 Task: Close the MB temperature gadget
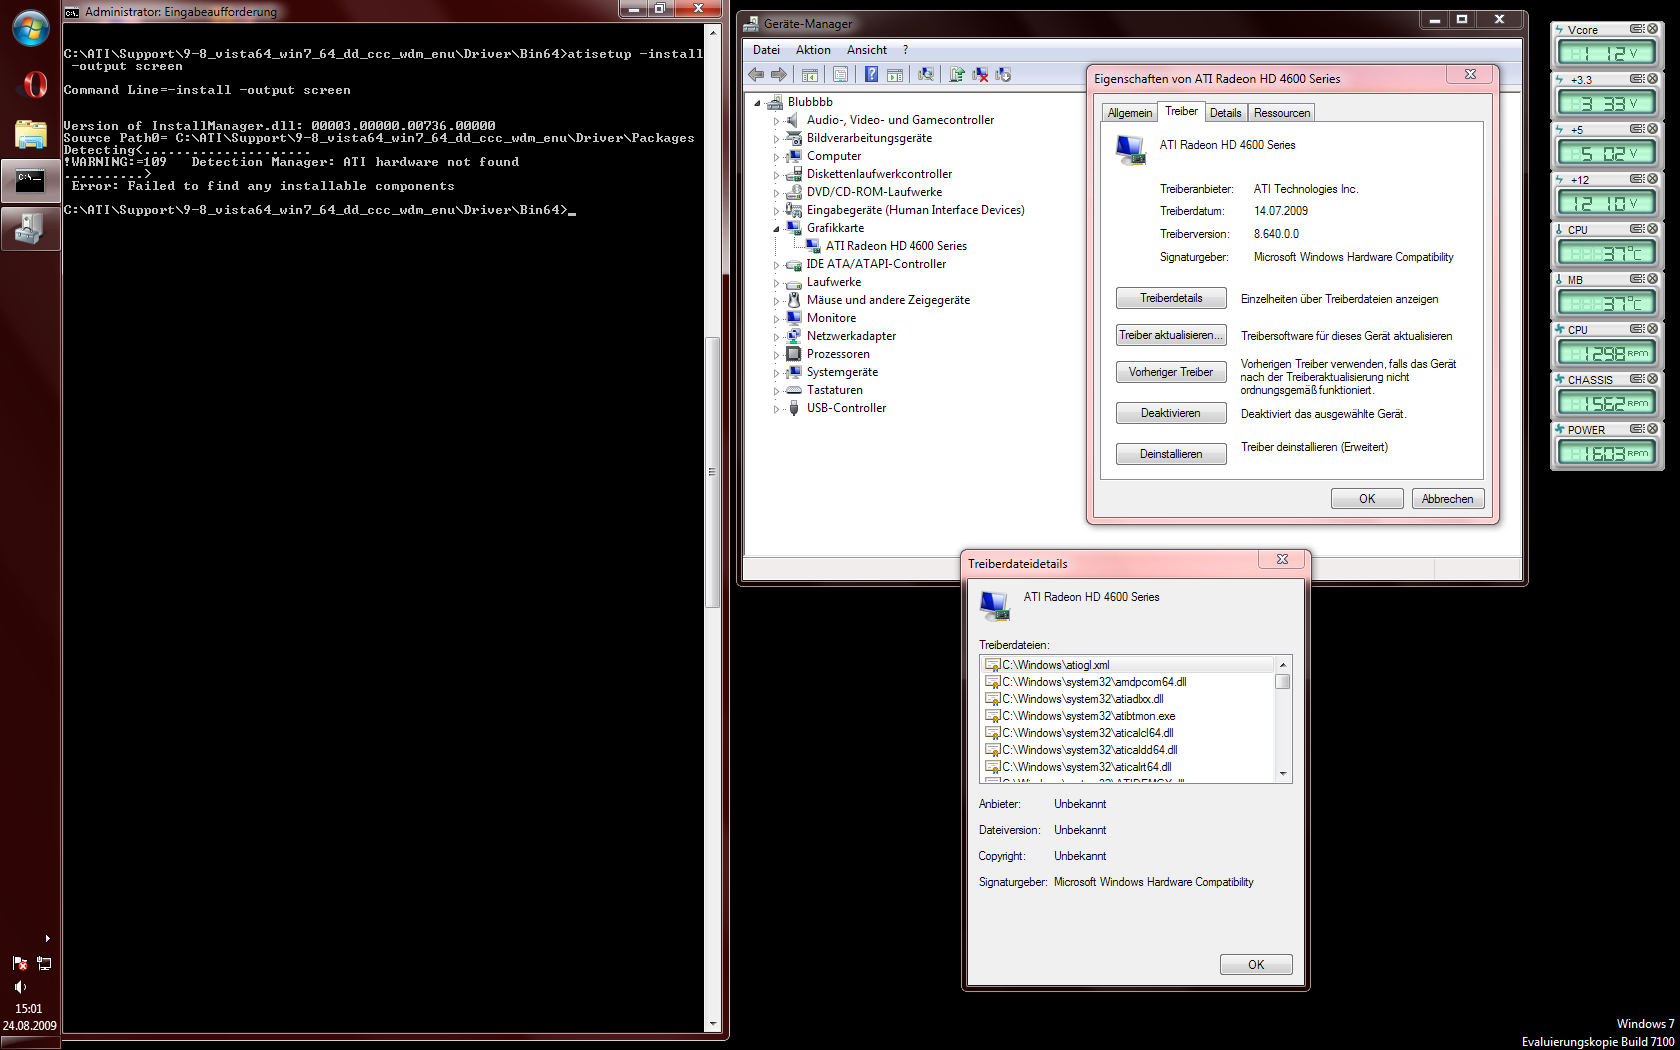(1652, 279)
